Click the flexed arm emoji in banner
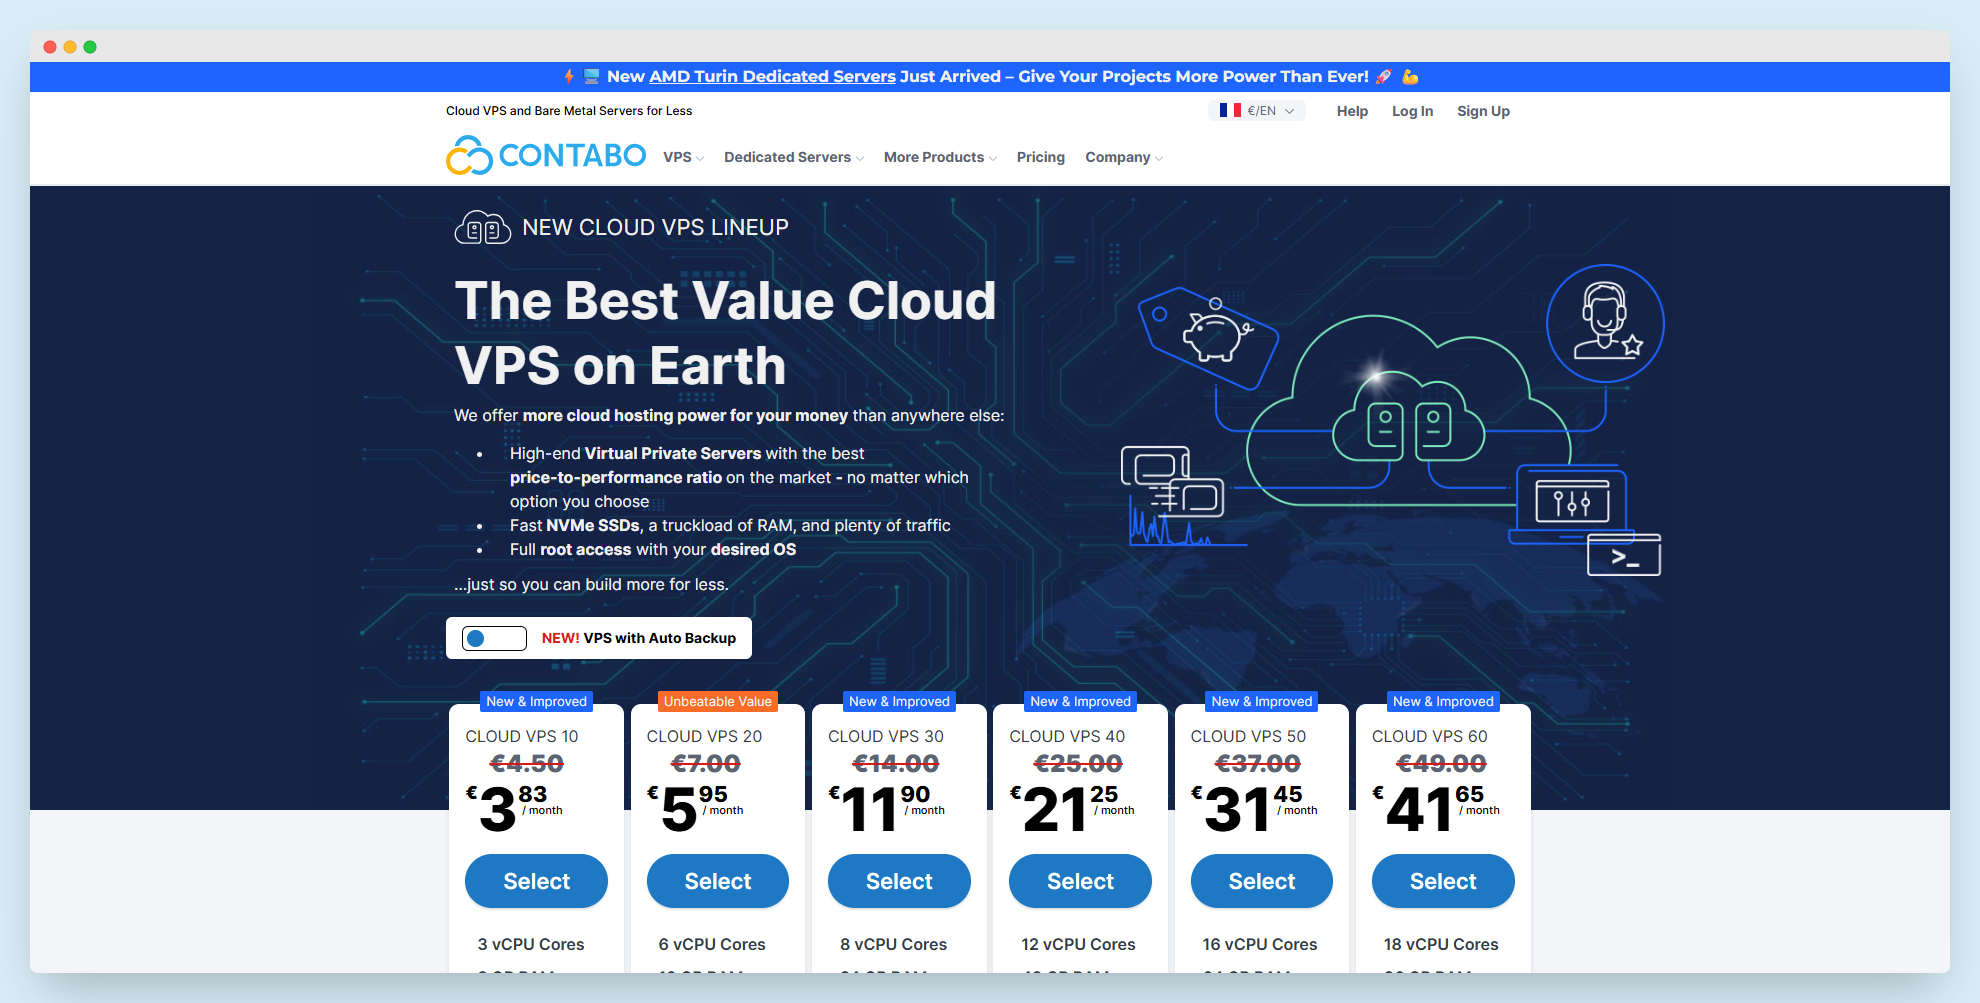 (1410, 77)
